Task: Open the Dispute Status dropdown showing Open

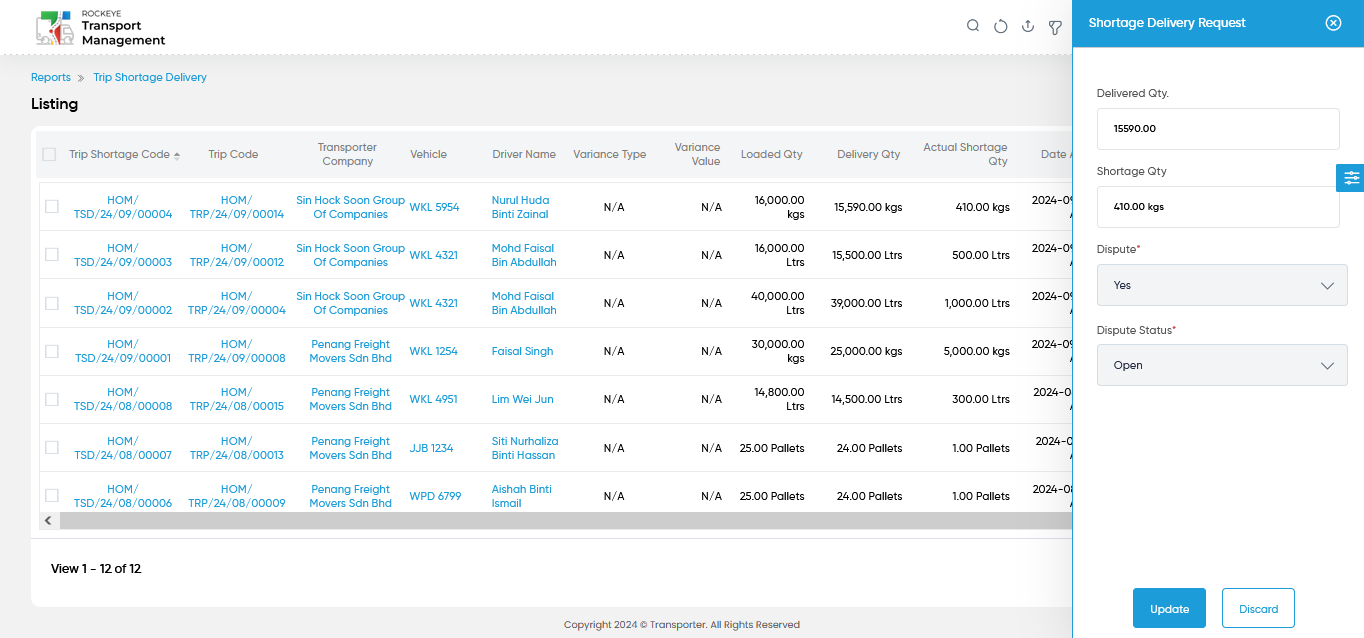Action: click(x=1222, y=365)
